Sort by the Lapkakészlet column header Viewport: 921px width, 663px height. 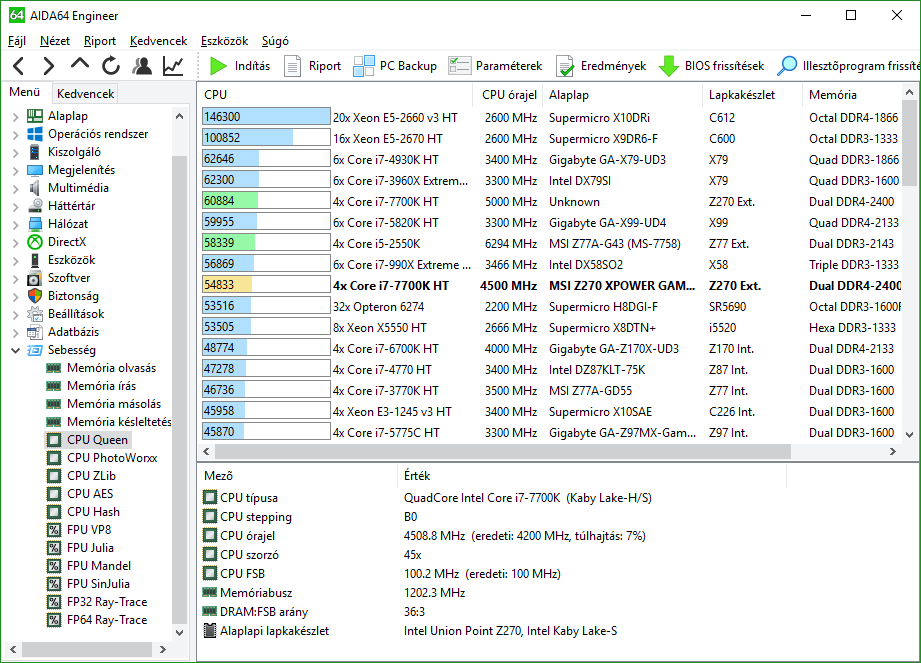pos(752,95)
